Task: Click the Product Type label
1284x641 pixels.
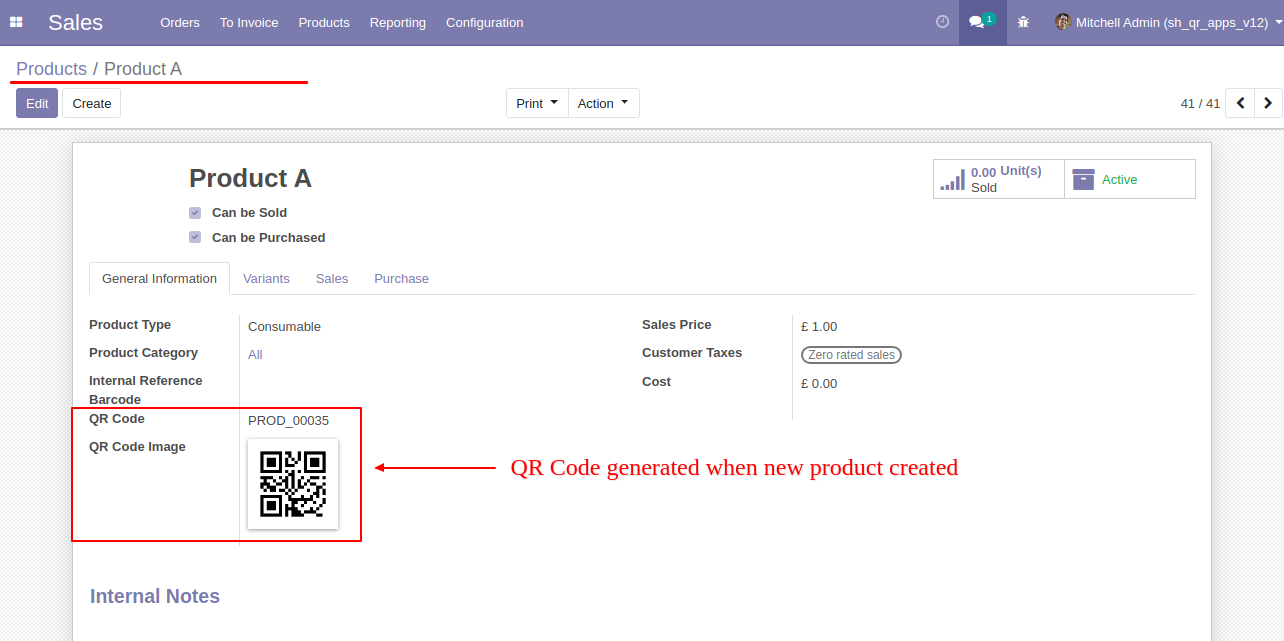Action: tap(130, 325)
